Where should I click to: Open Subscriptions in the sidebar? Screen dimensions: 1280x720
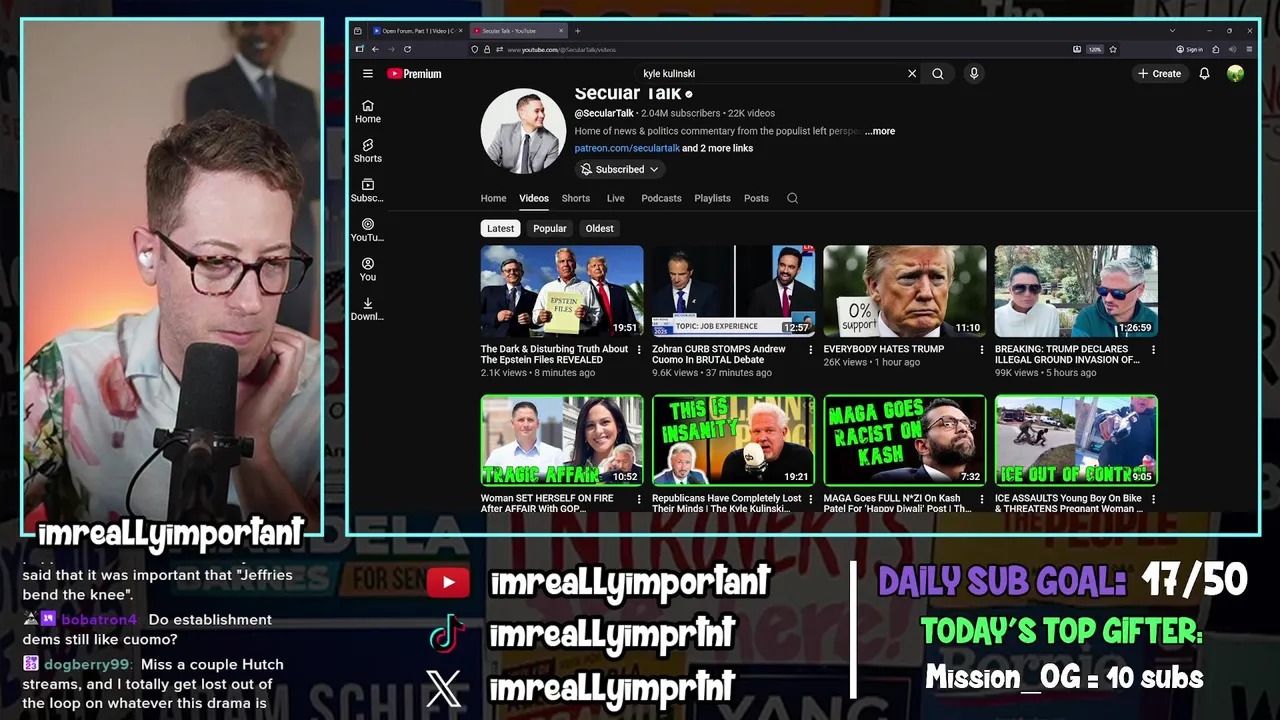pos(368,191)
